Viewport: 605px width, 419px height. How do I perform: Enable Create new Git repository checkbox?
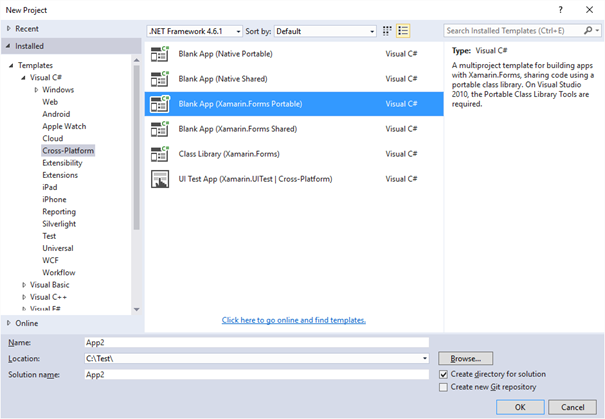(x=443, y=387)
